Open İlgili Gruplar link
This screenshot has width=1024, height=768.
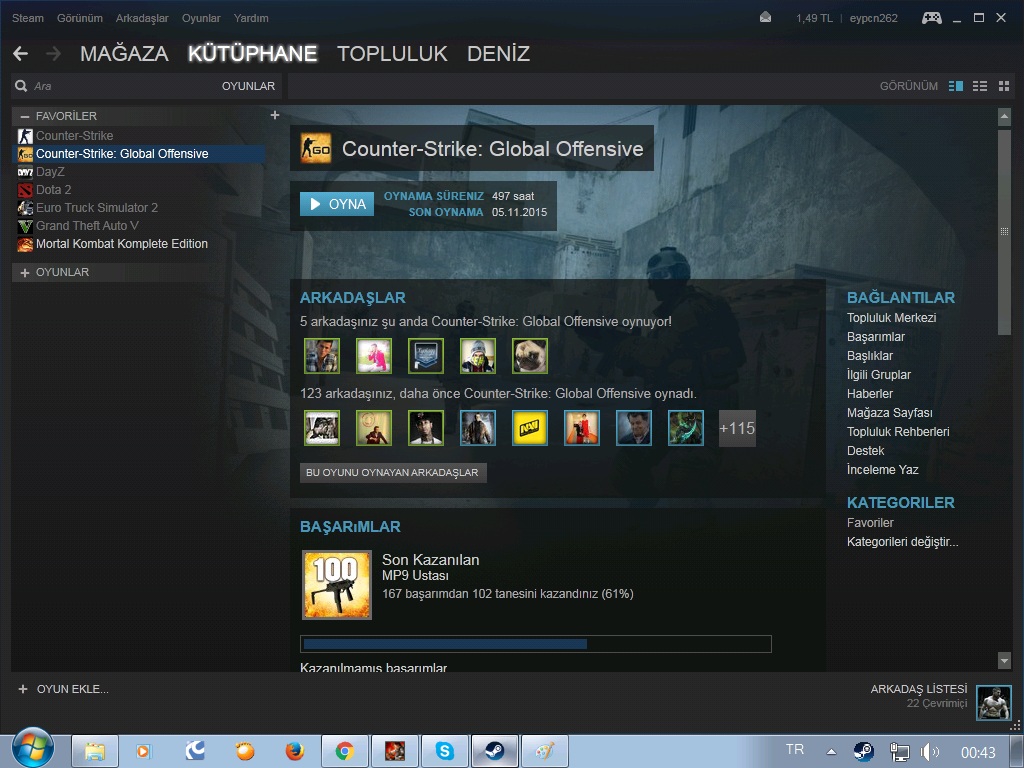coord(878,374)
